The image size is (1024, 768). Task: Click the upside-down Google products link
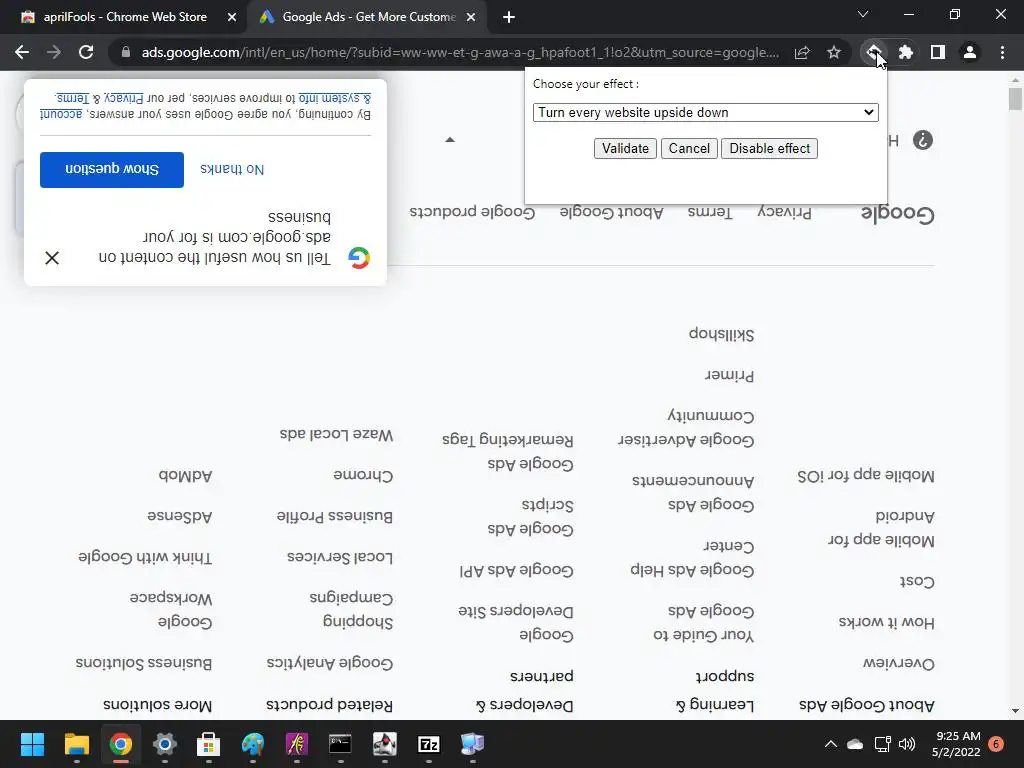(x=472, y=212)
